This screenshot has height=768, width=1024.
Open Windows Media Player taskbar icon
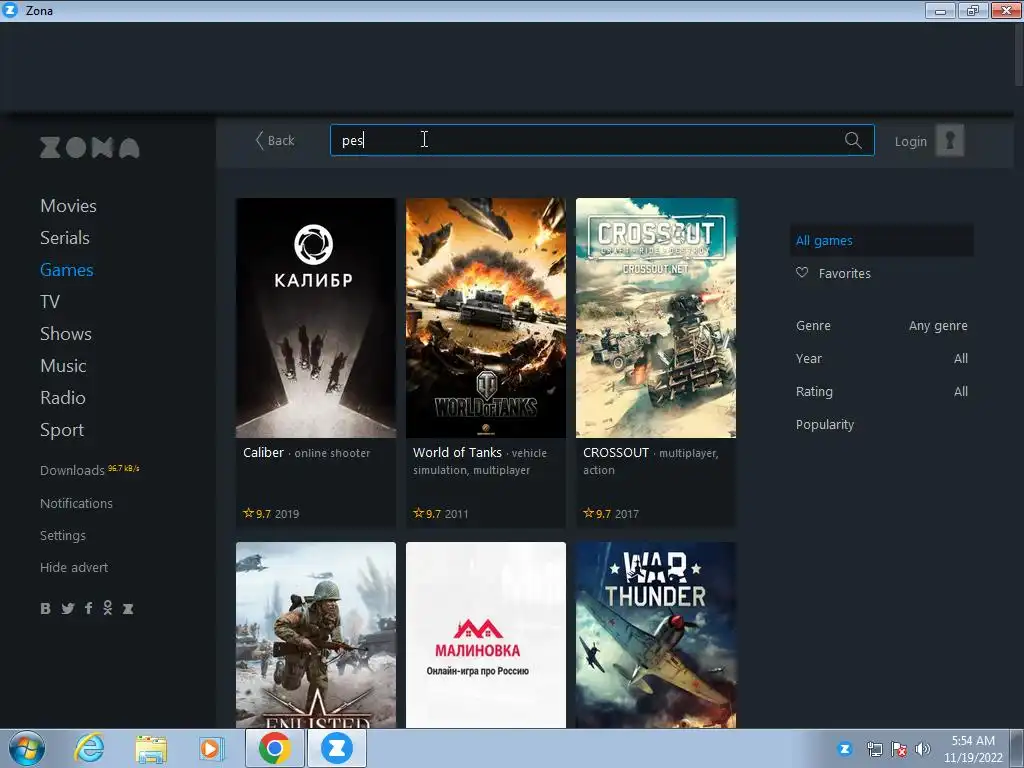point(211,749)
